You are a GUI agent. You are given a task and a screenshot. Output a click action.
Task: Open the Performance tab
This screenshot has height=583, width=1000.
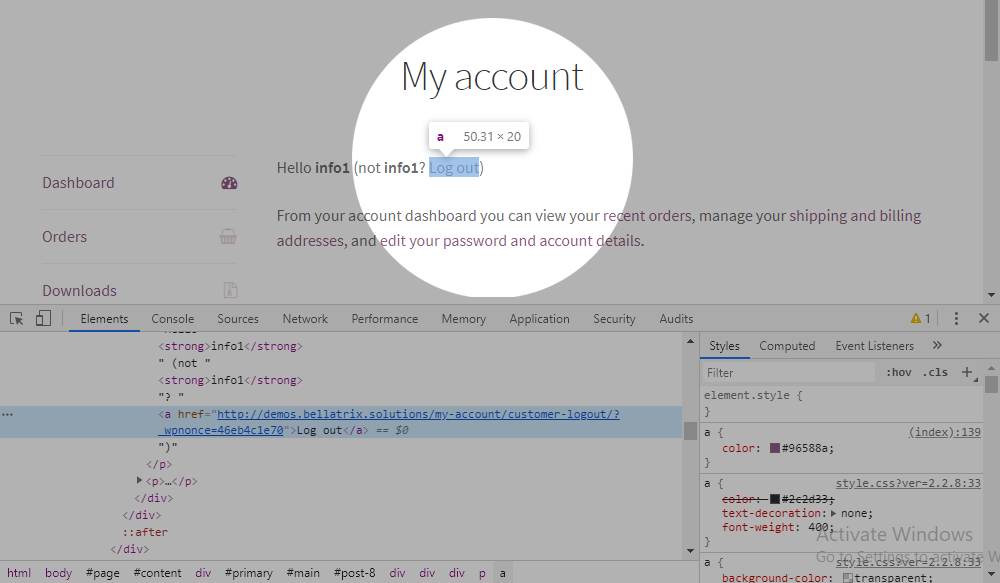[385, 319]
